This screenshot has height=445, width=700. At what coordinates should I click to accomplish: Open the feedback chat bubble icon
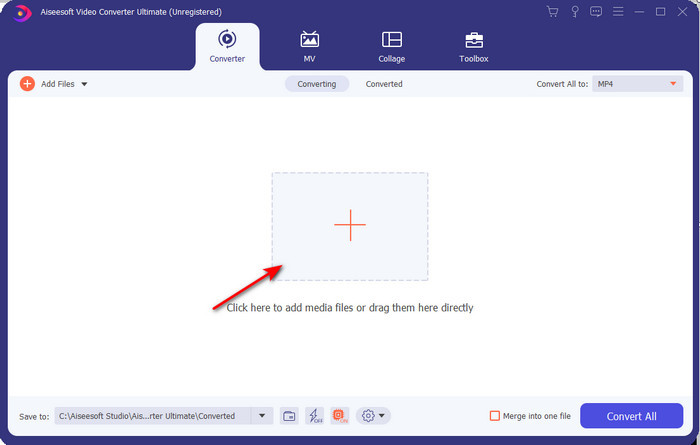click(596, 12)
